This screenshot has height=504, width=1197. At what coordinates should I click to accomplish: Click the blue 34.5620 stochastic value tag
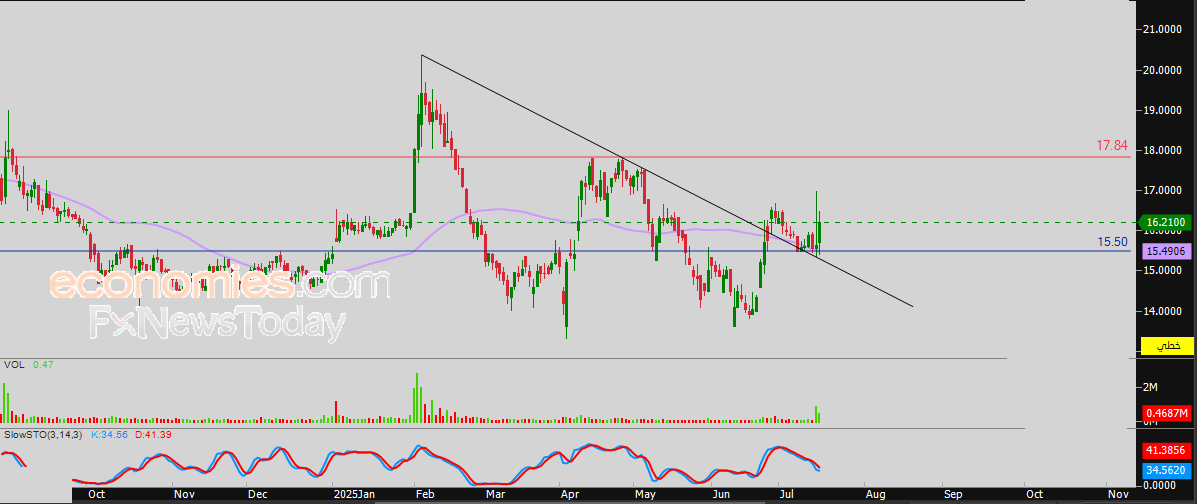click(1167, 472)
